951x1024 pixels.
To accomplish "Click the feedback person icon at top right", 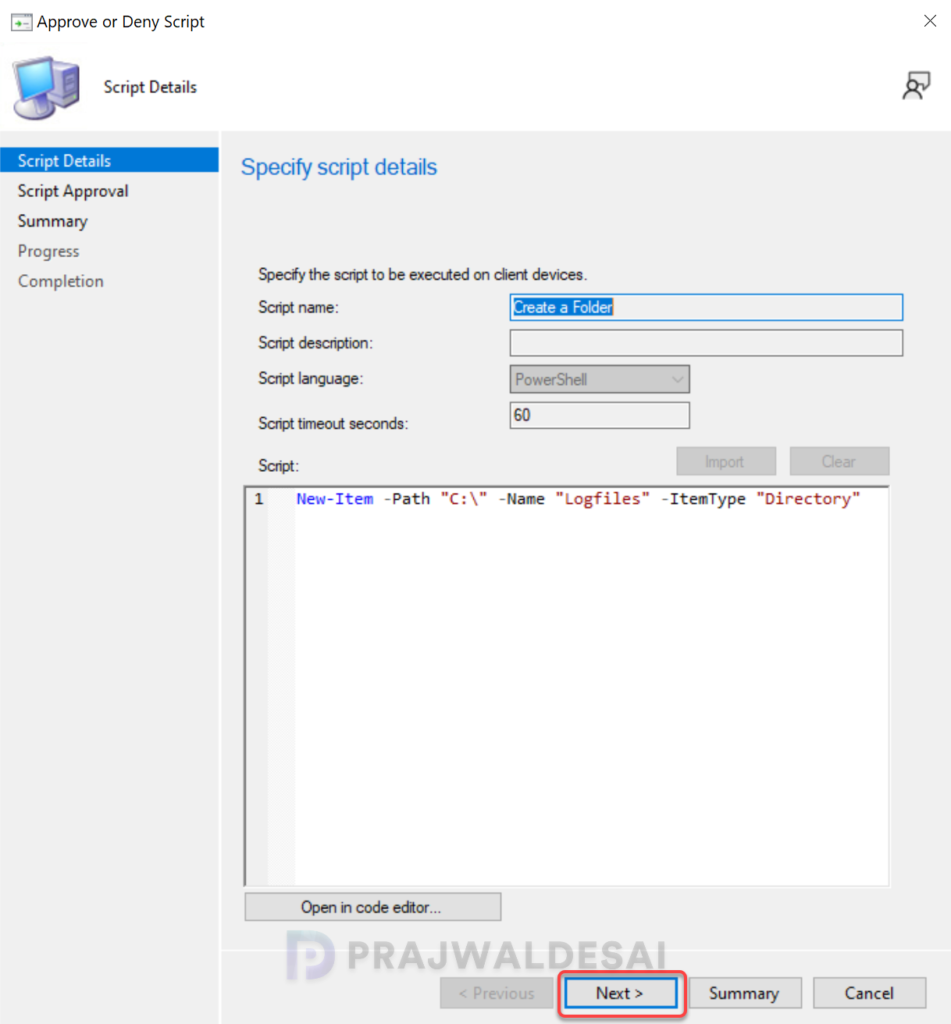I will (x=916, y=86).
